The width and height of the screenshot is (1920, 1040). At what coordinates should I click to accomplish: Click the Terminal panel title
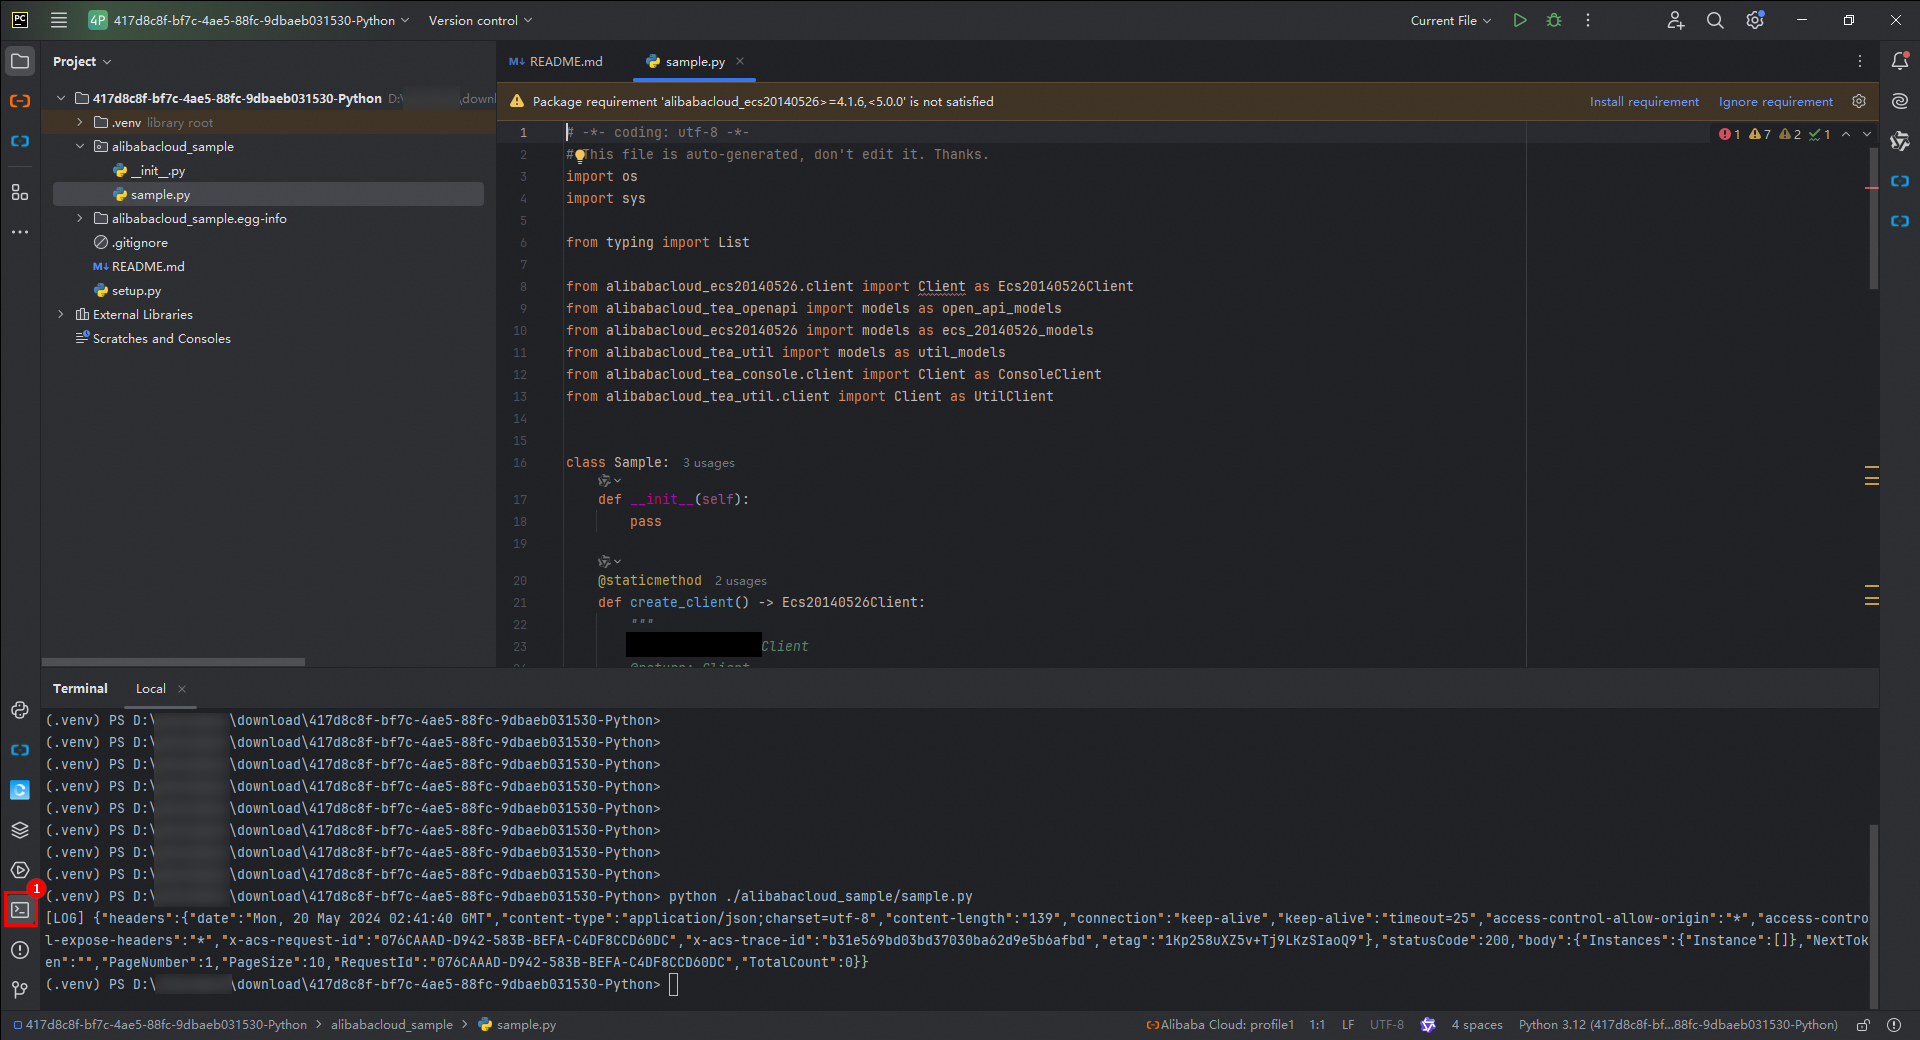pos(80,689)
